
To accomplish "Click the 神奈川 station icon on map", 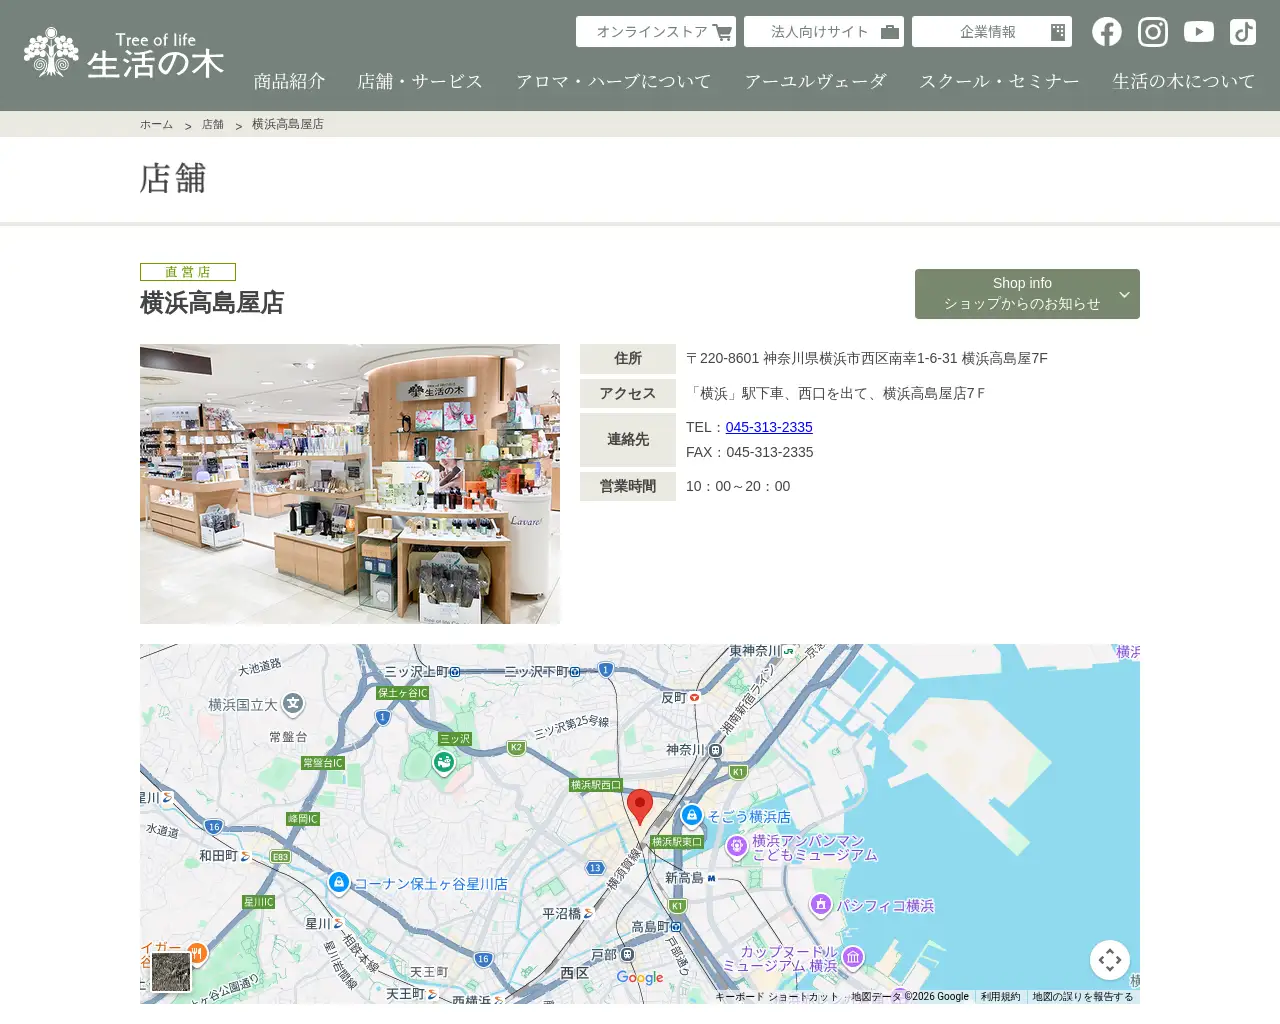I will coord(715,750).
